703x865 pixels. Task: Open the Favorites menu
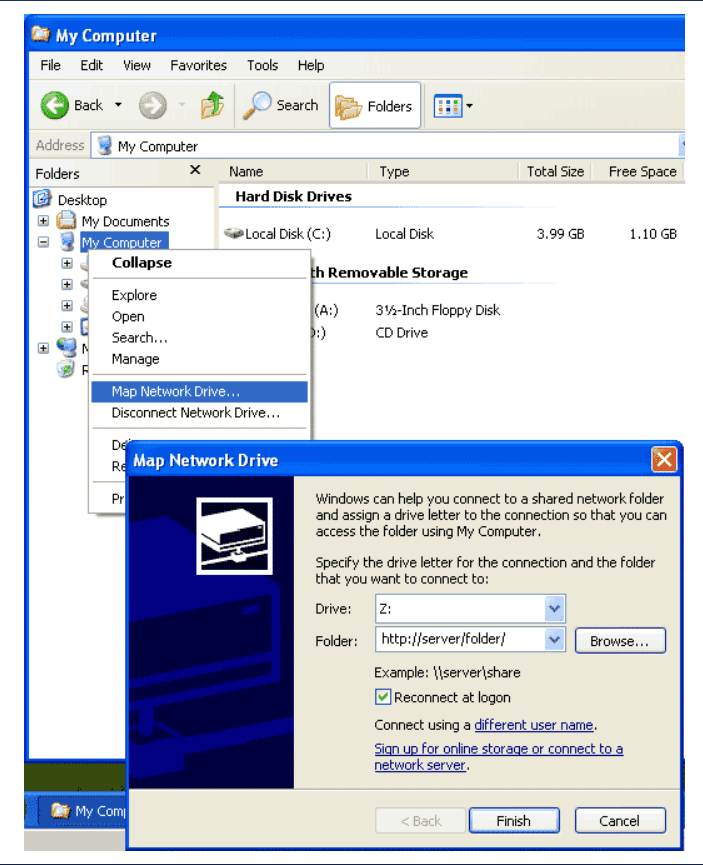coord(198,65)
